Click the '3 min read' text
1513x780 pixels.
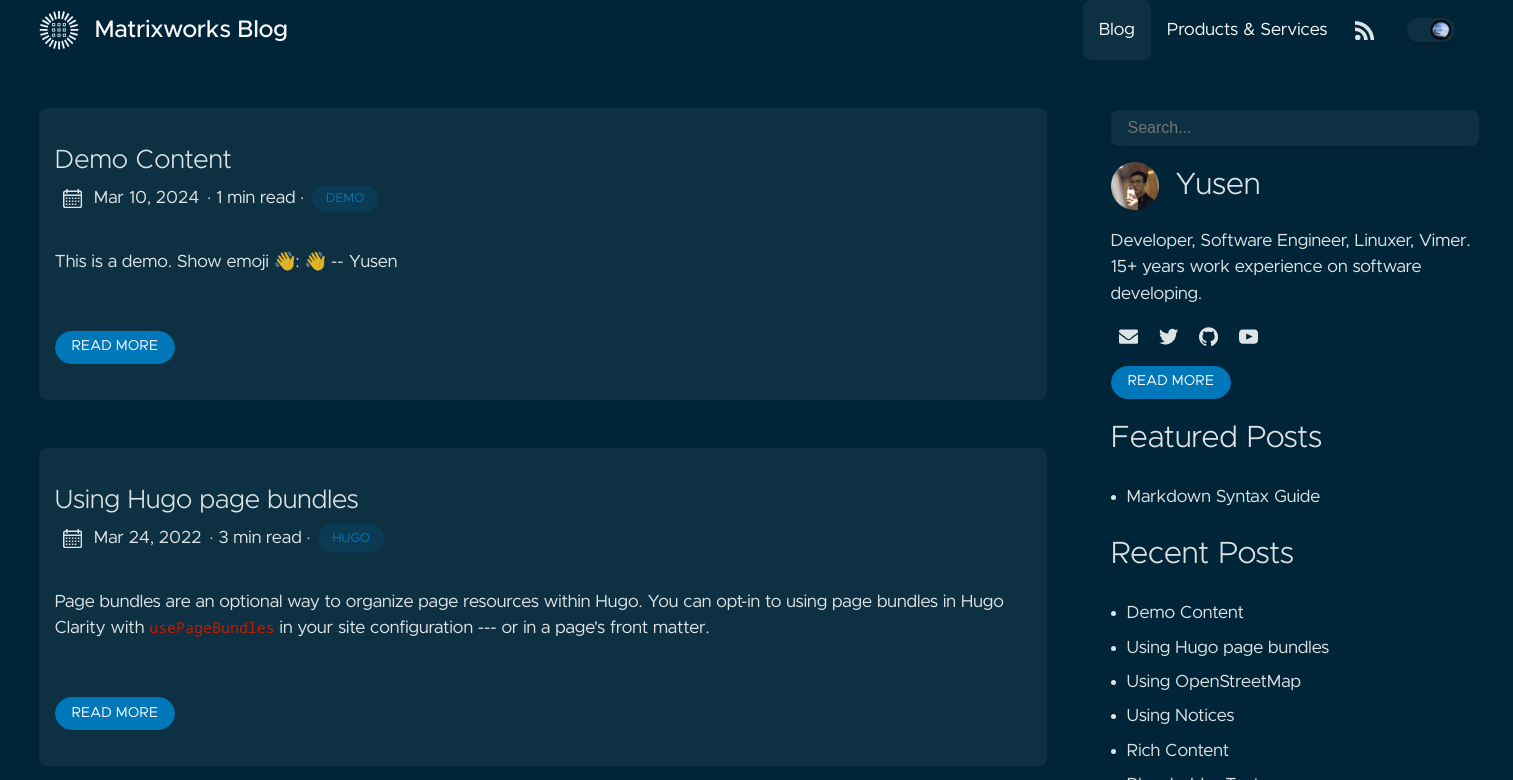point(260,538)
